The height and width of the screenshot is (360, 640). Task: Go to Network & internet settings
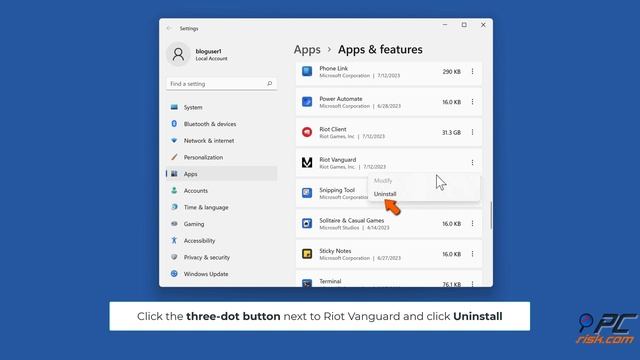click(x=221, y=141)
